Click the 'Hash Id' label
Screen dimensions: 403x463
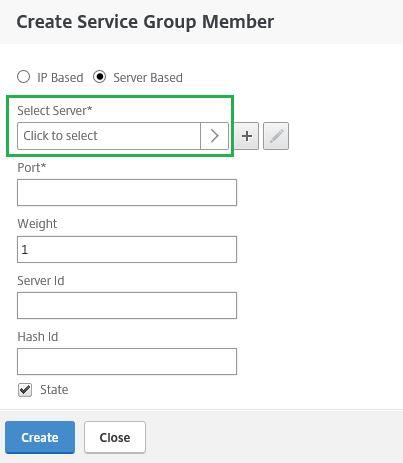[38, 337]
